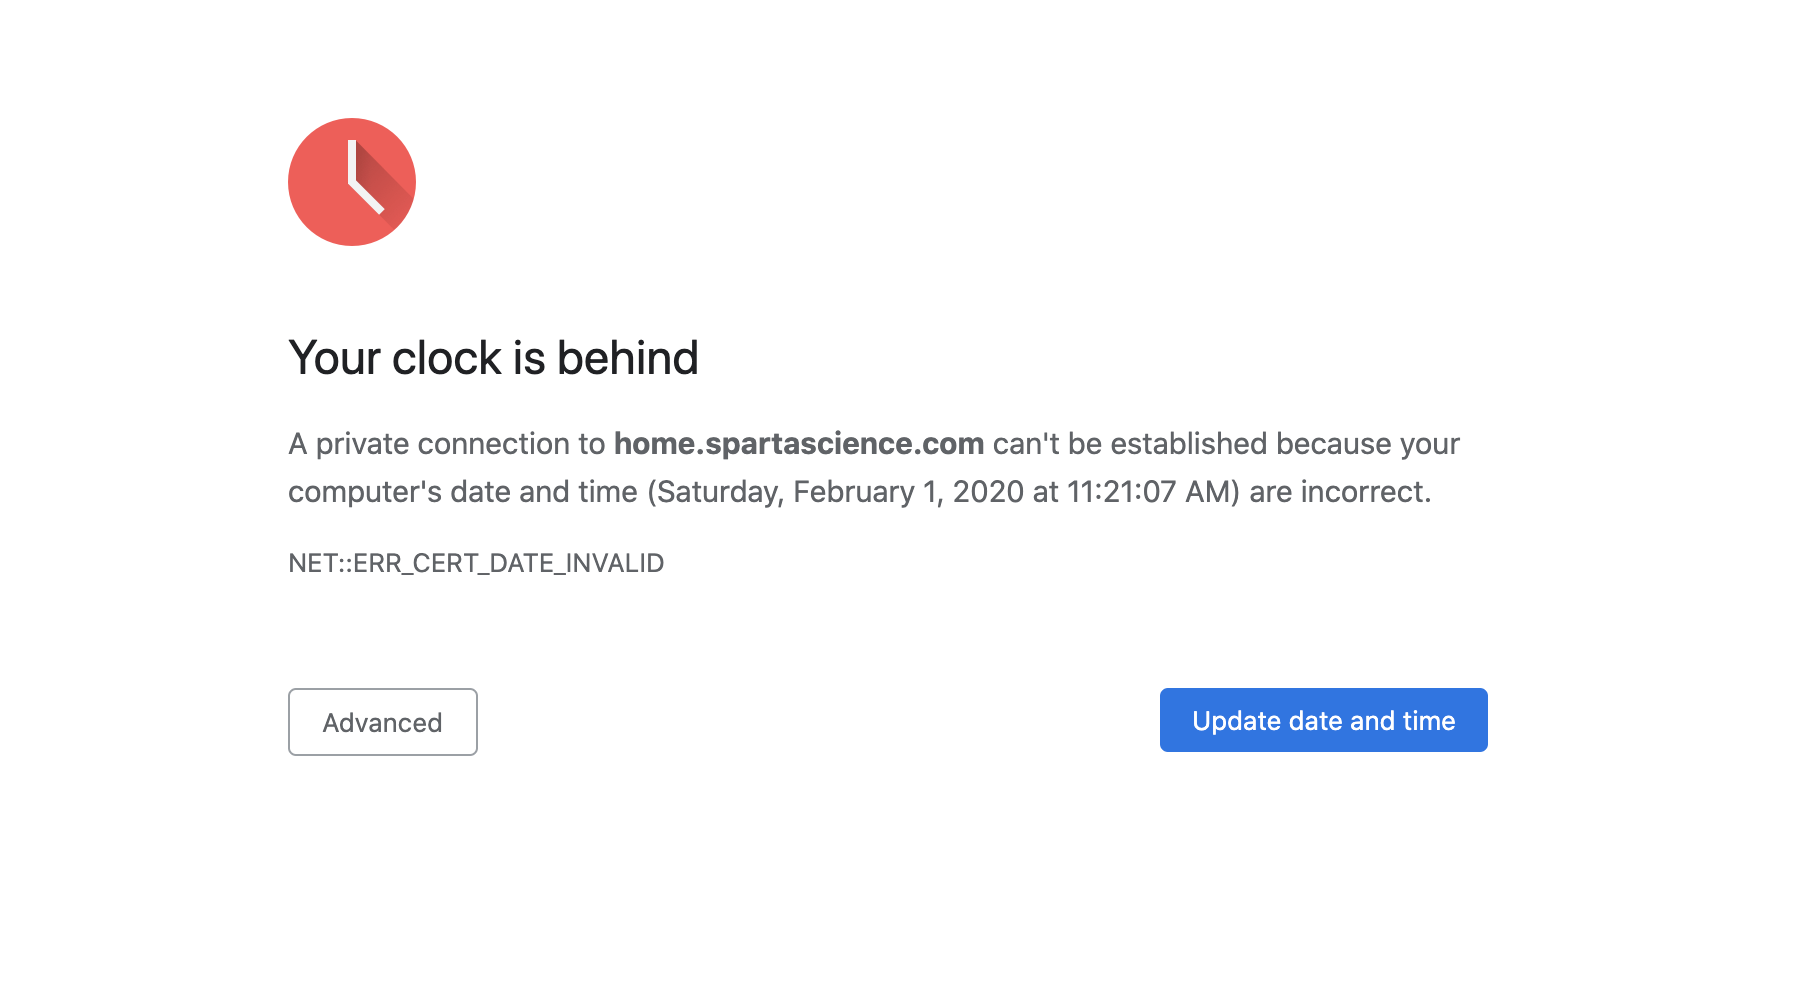The height and width of the screenshot is (1000, 1794).
Task: Click the 'are incorrect.' text
Action: pos(1341,492)
